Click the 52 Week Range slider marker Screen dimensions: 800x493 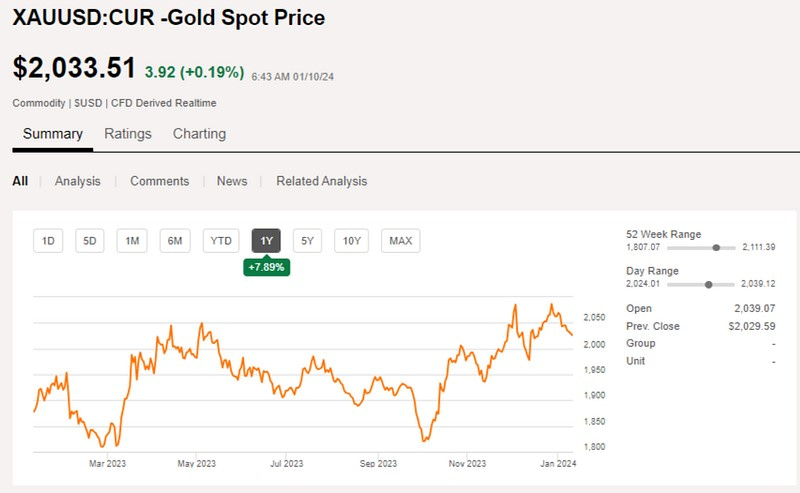point(716,247)
